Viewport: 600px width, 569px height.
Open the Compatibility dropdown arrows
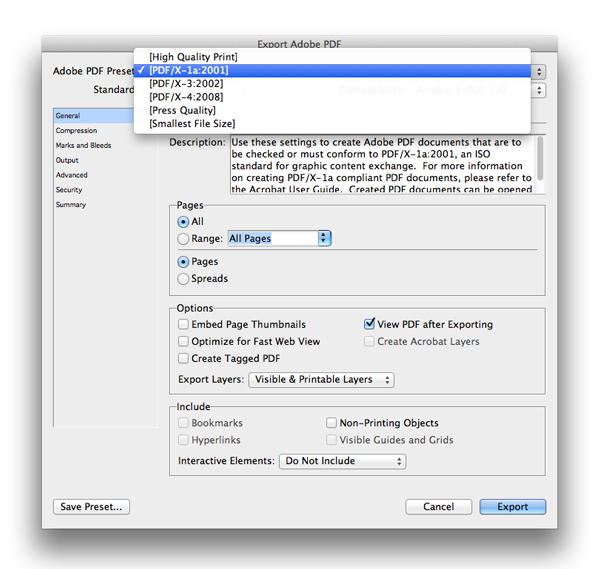[x=539, y=90]
